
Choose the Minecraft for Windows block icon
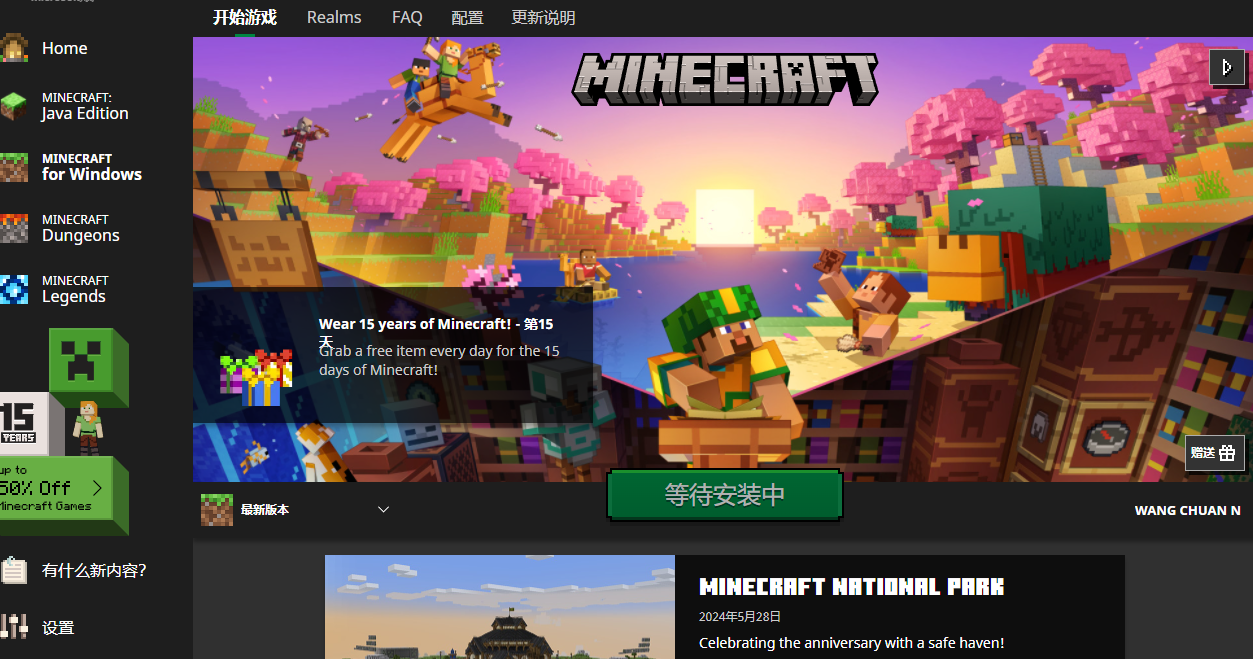click(13, 167)
